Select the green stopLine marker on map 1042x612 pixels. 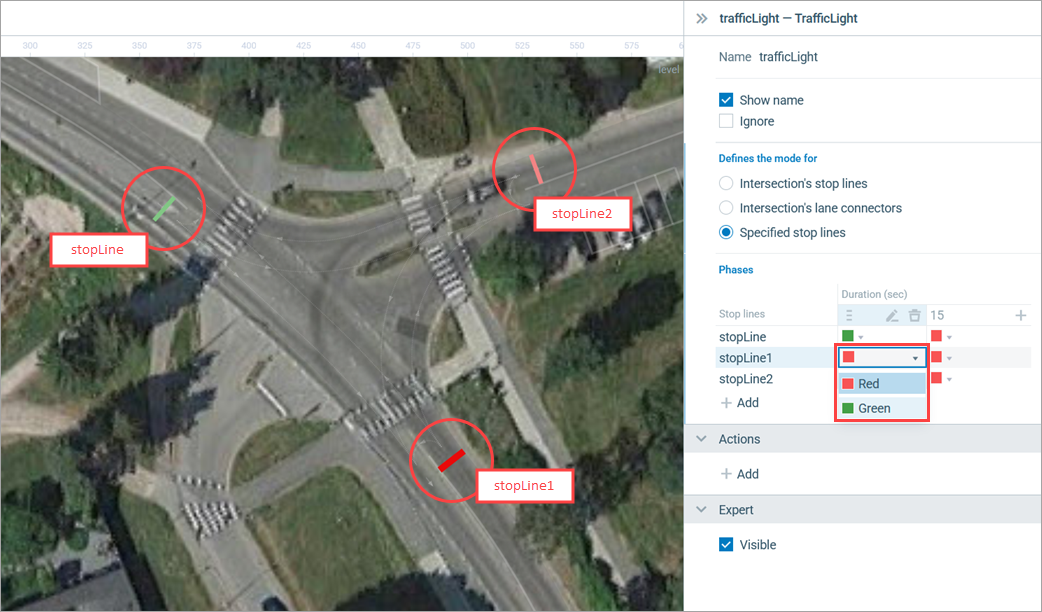(x=164, y=208)
